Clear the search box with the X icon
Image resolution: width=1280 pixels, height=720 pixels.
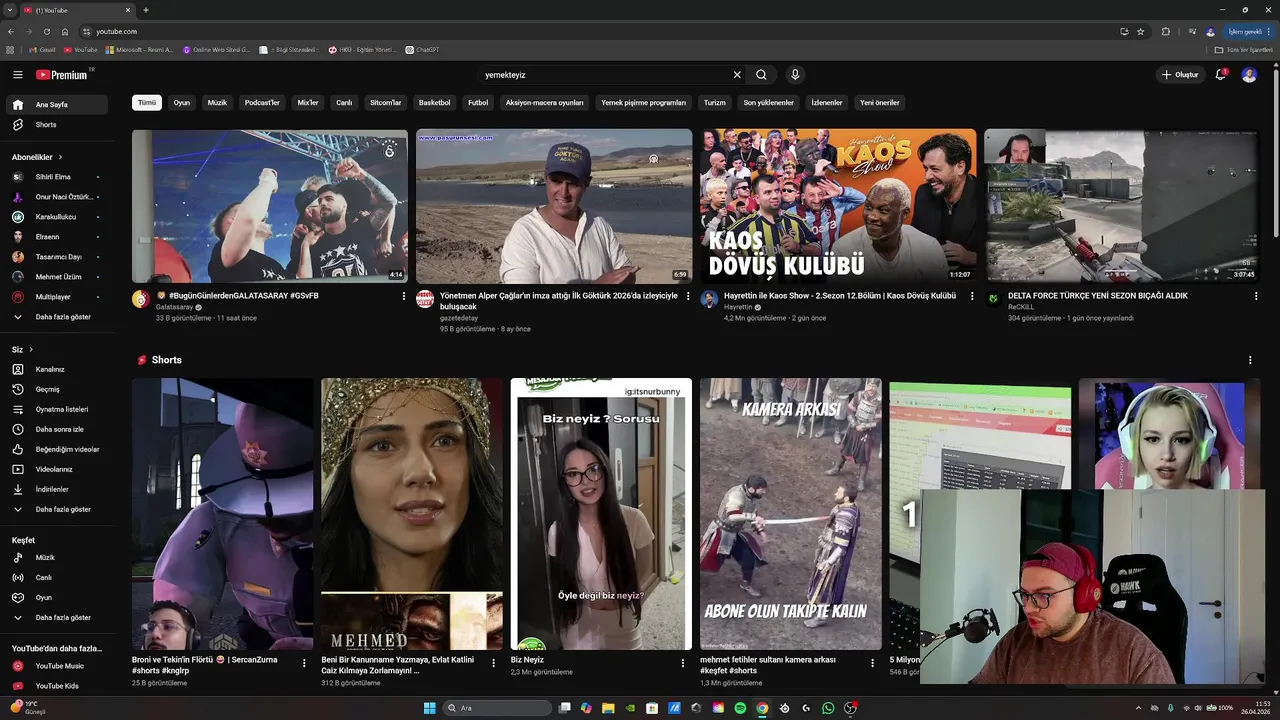click(x=737, y=75)
